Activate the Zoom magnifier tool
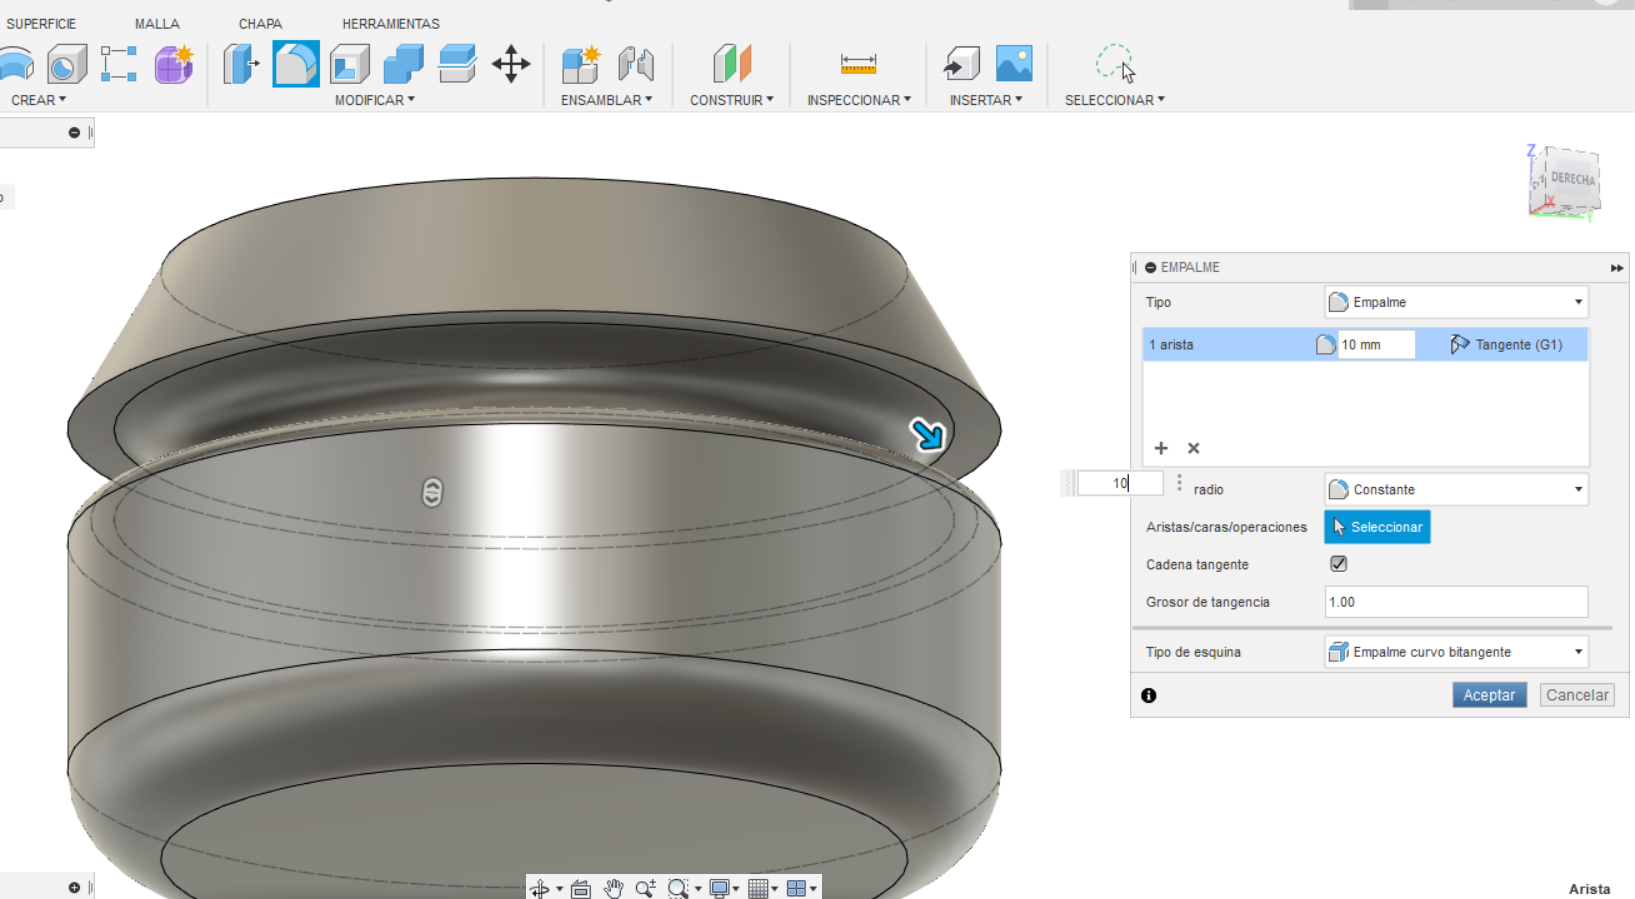Screen dimensions: 1635x899 point(645,888)
